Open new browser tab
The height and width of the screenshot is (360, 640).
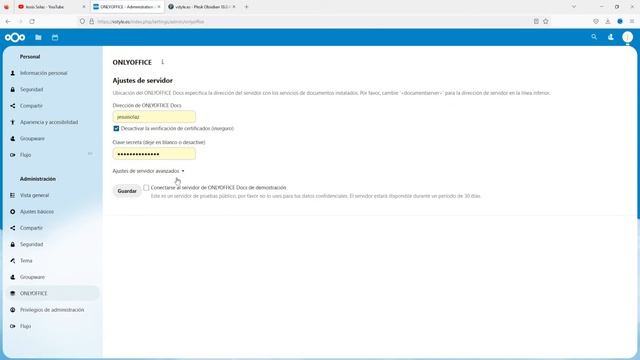246,7
